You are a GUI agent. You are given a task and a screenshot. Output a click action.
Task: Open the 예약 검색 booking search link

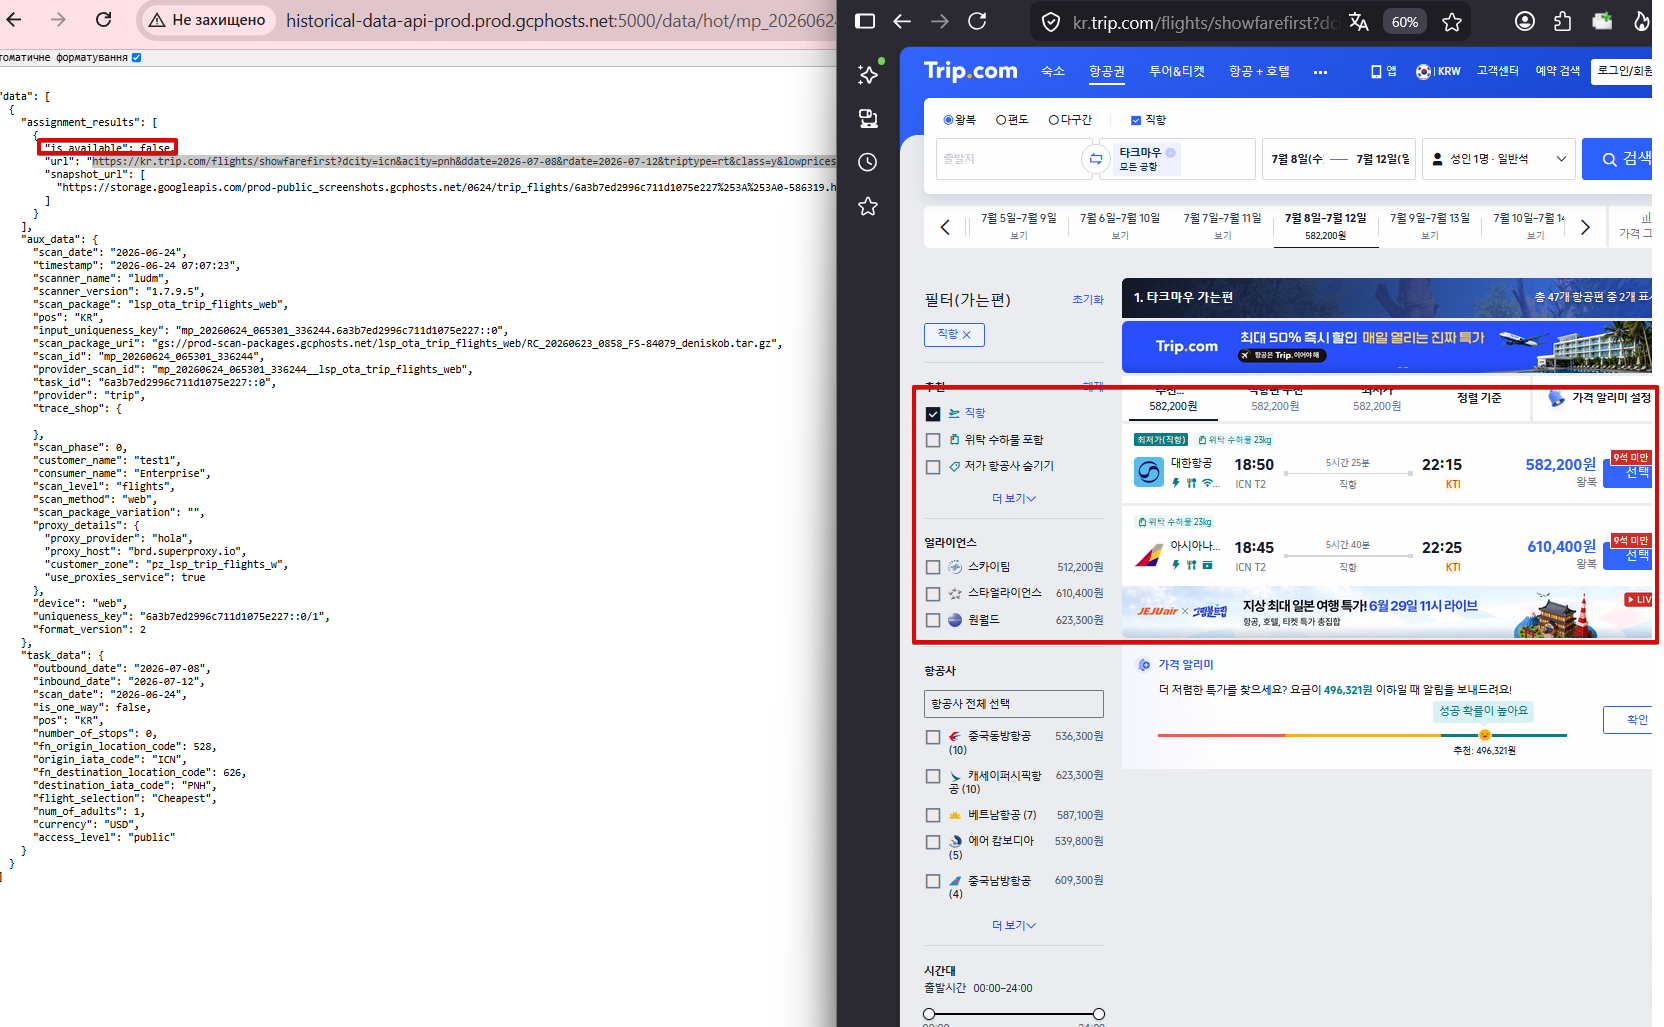[x=1557, y=71]
